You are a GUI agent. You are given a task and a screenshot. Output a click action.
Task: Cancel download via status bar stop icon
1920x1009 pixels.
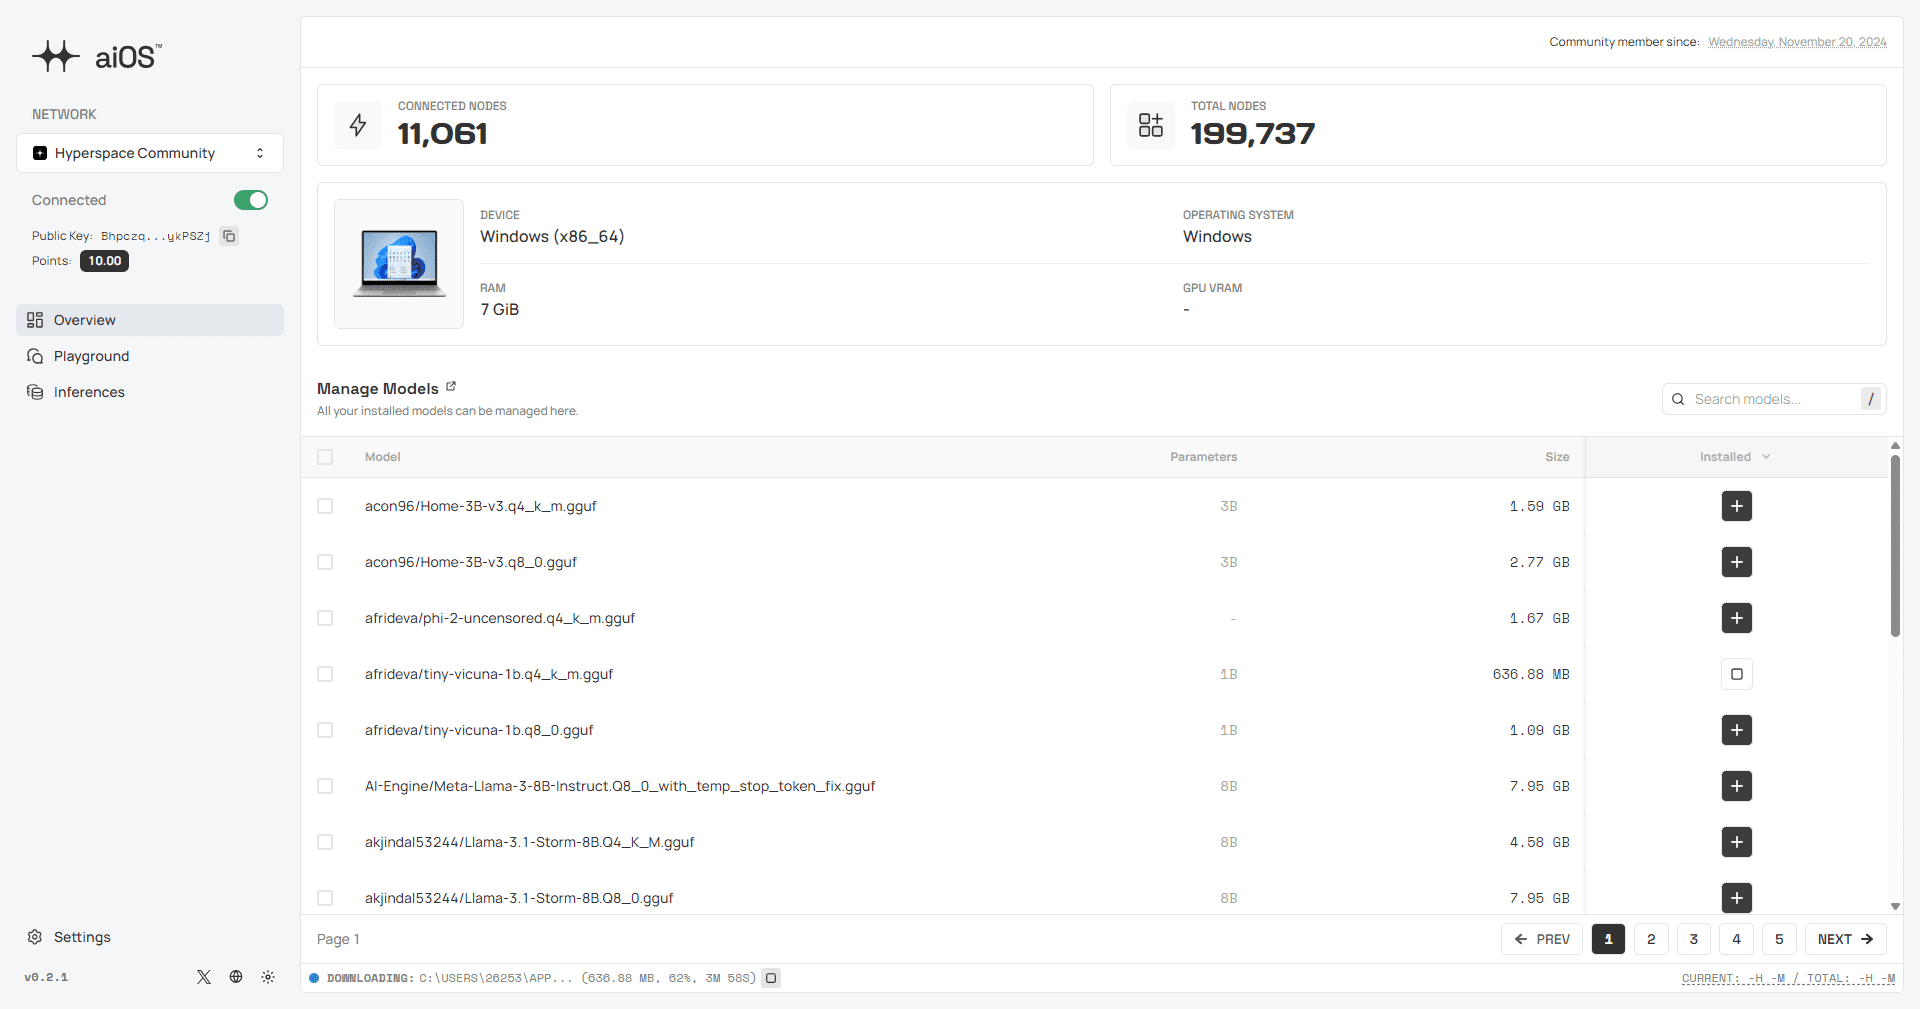click(x=771, y=978)
